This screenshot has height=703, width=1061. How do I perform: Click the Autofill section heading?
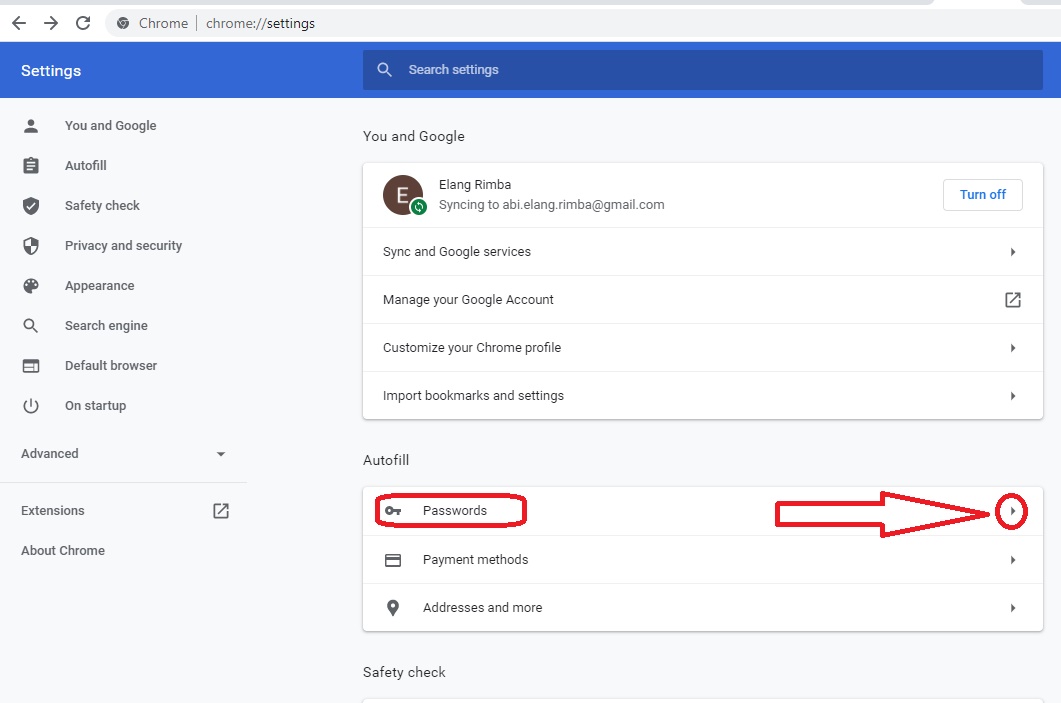(x=386, y=460)
